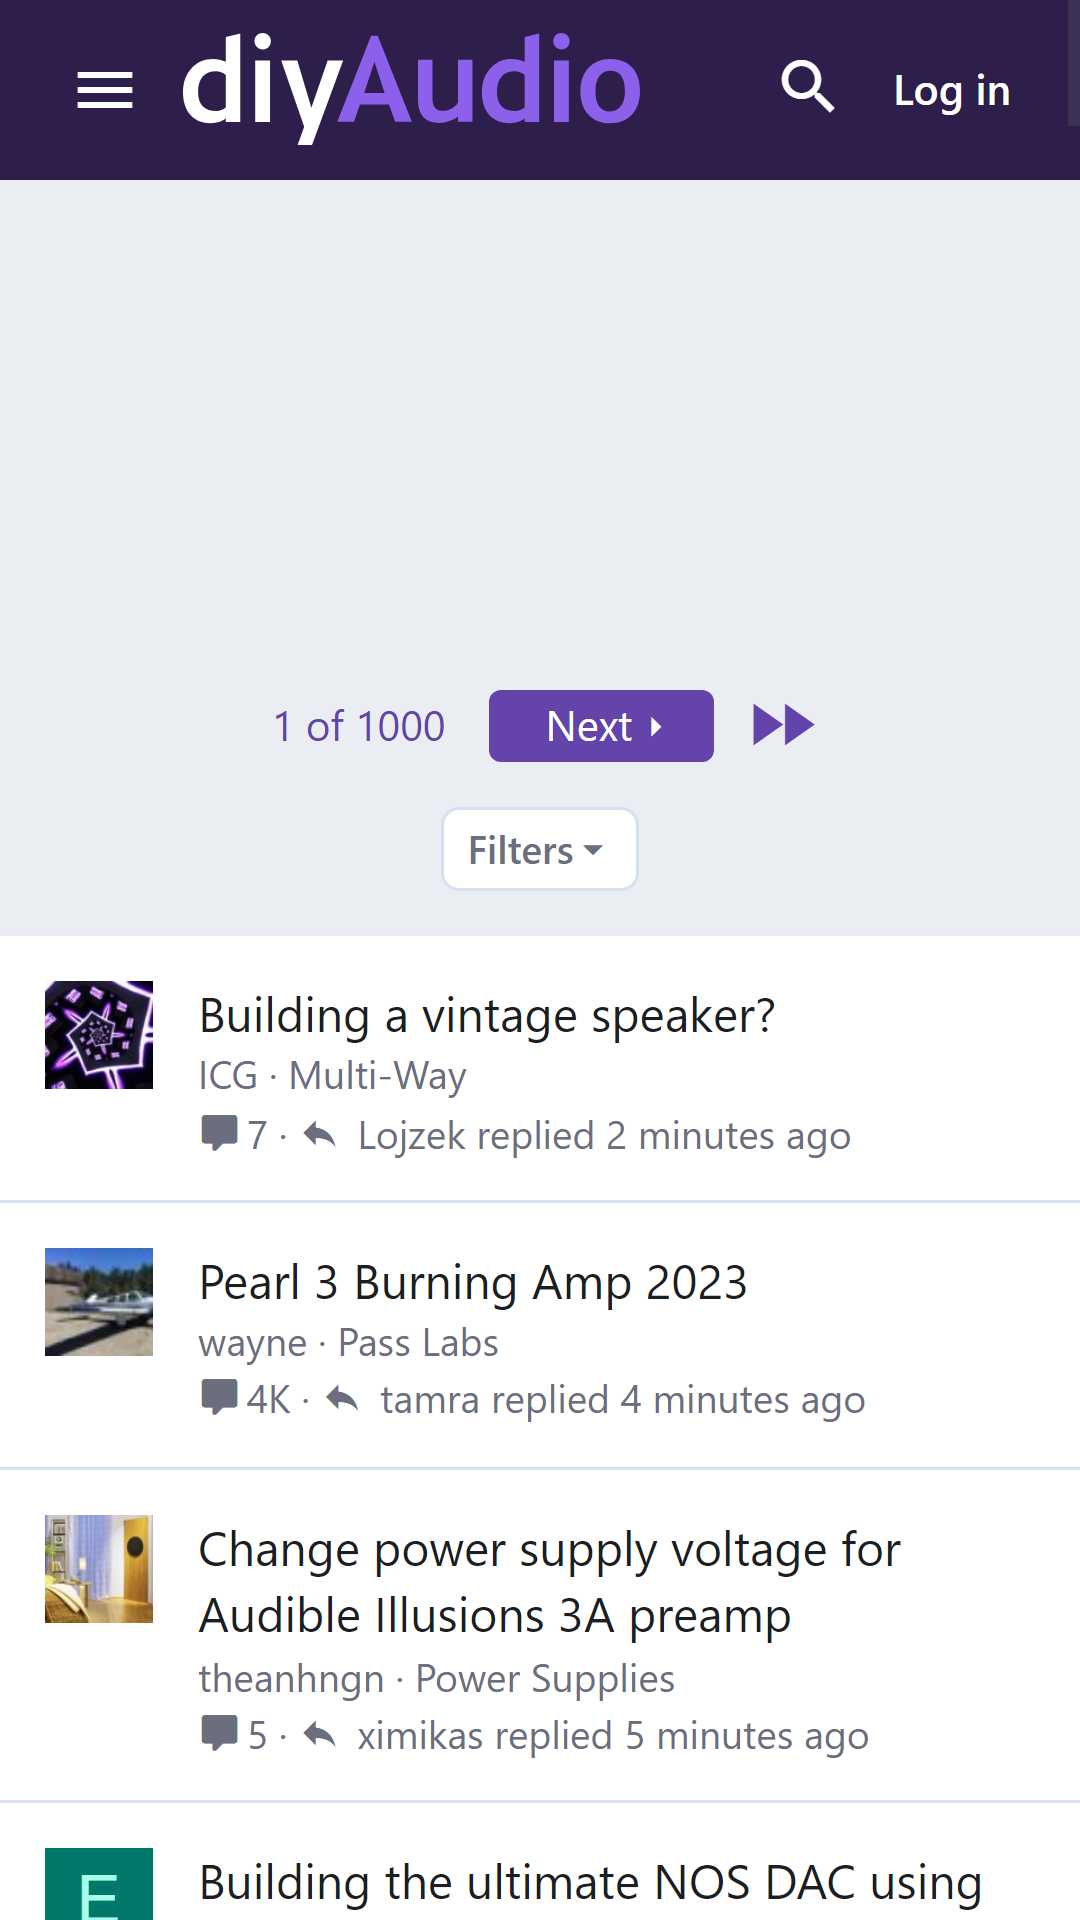Open the search magnifier icon

click(808, 87)
